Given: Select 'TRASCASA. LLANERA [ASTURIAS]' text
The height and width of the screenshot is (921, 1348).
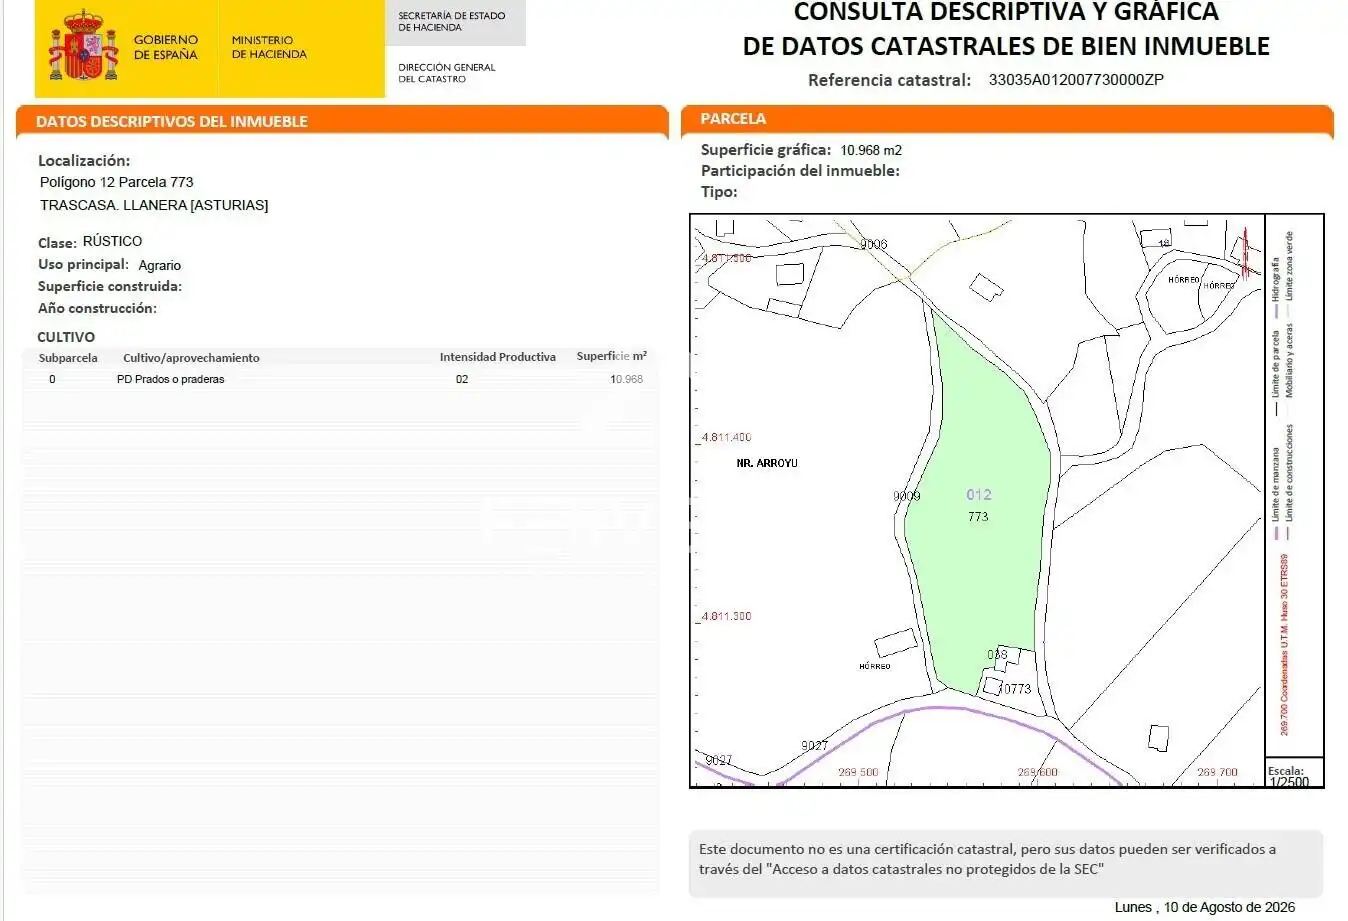Looking at the screenshot, I should pos(154,205).
